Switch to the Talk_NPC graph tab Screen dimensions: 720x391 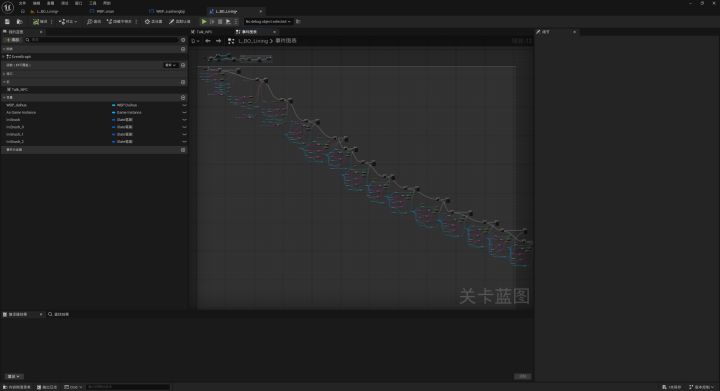[204, 32]
